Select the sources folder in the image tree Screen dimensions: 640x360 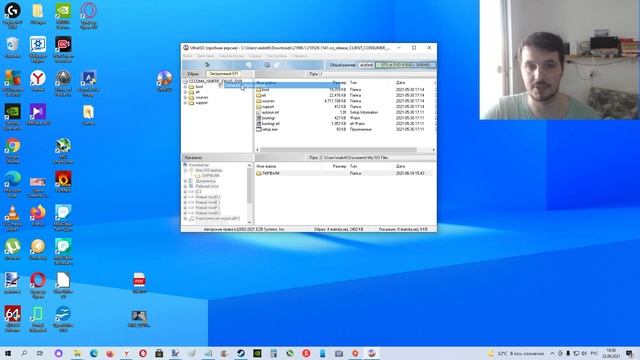point(202,97)
